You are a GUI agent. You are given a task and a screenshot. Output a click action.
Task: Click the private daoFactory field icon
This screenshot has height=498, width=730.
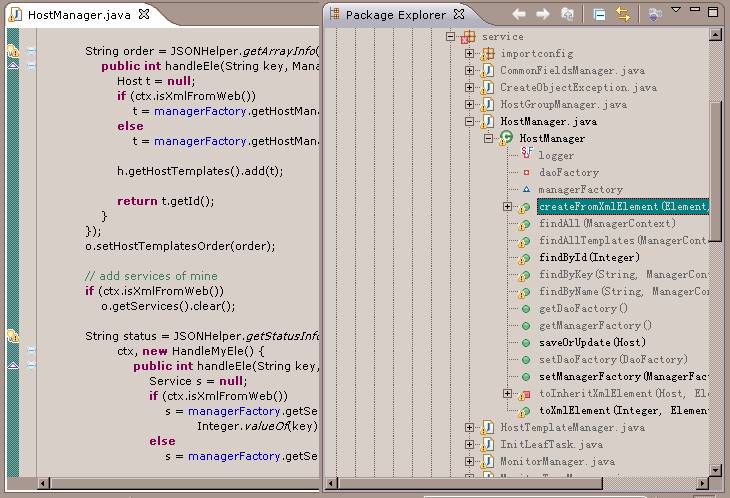tap(526, 173)
